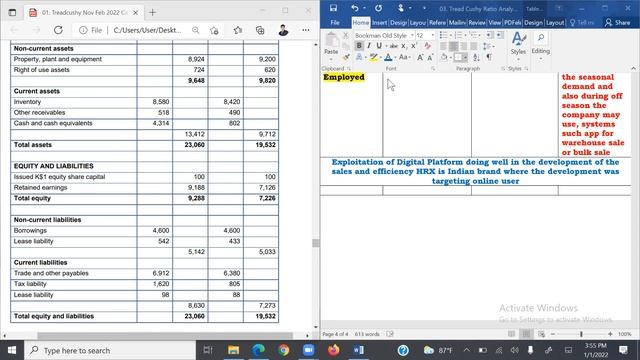Open Edge Collections
Screen dimensions: 640x360
click(260, 30)
